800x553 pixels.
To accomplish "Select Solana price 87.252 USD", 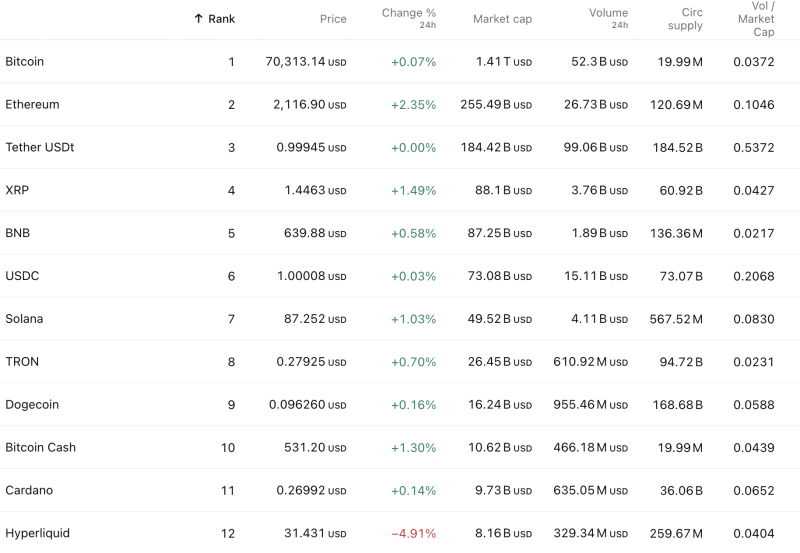I will [x=315, y=319].
